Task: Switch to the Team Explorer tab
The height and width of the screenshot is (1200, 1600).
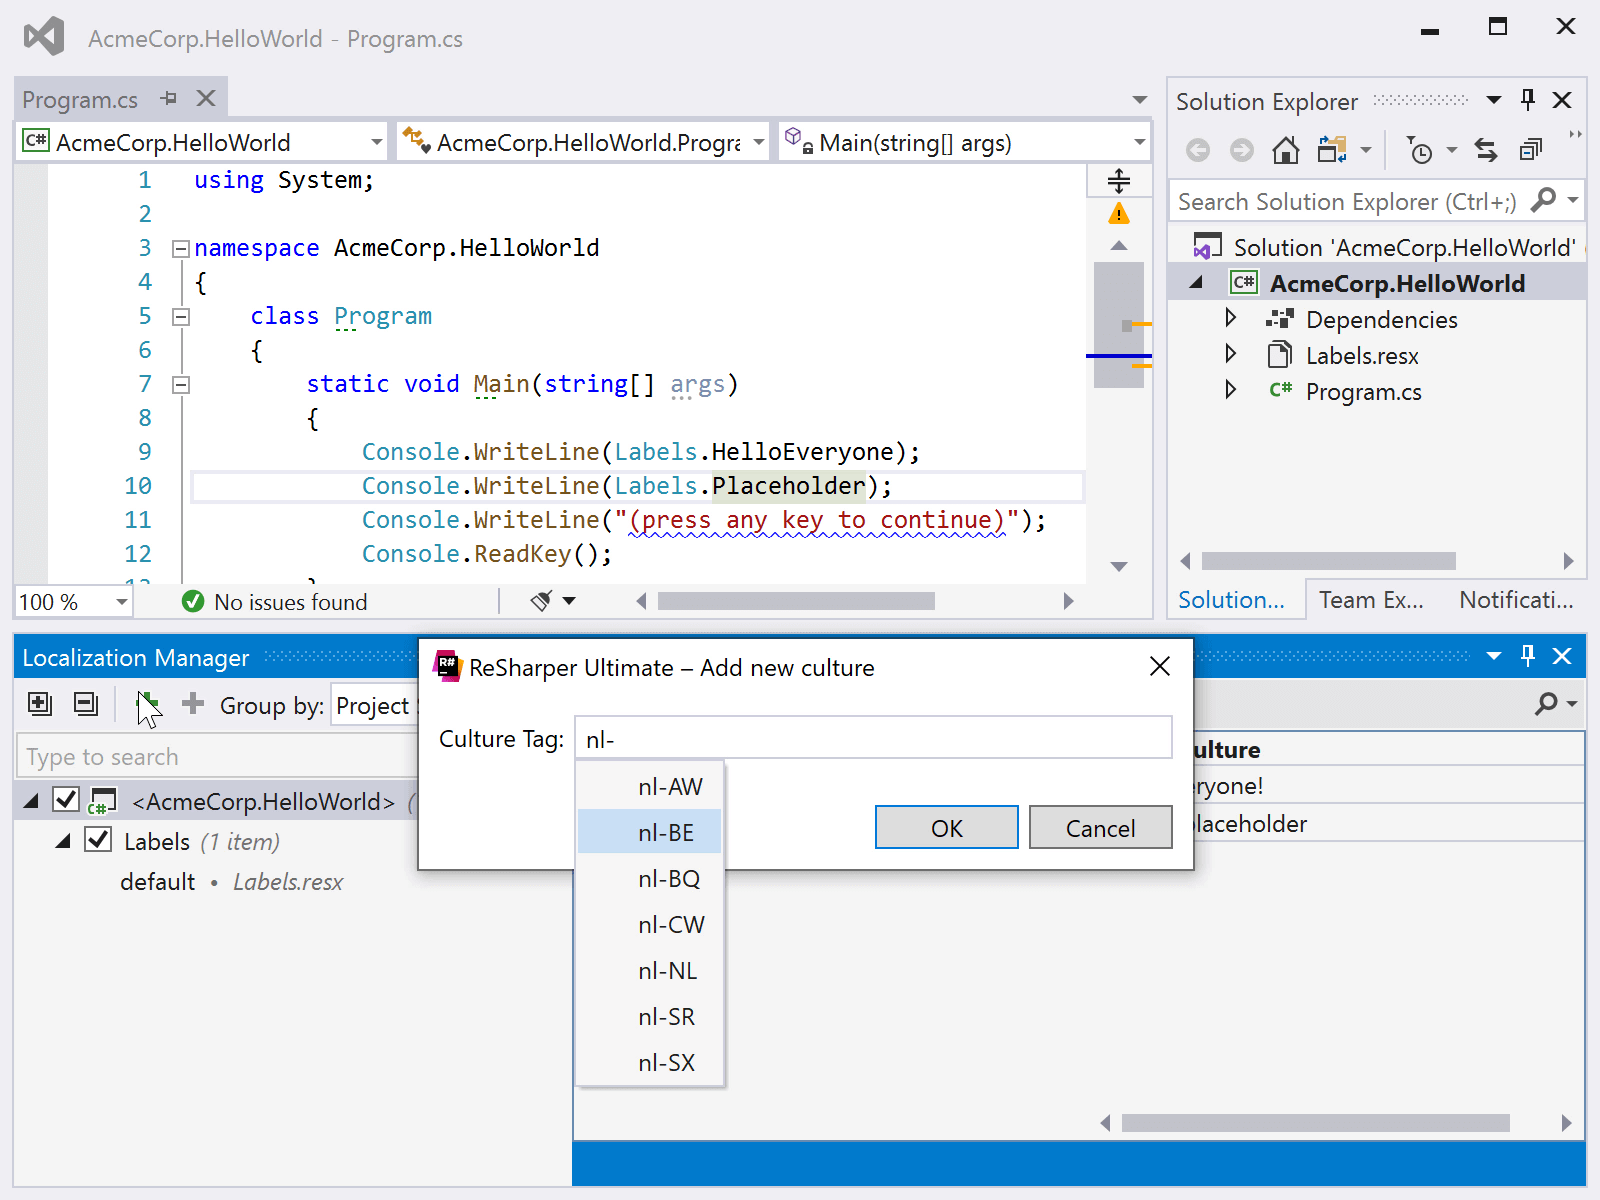Action: 1371,600
